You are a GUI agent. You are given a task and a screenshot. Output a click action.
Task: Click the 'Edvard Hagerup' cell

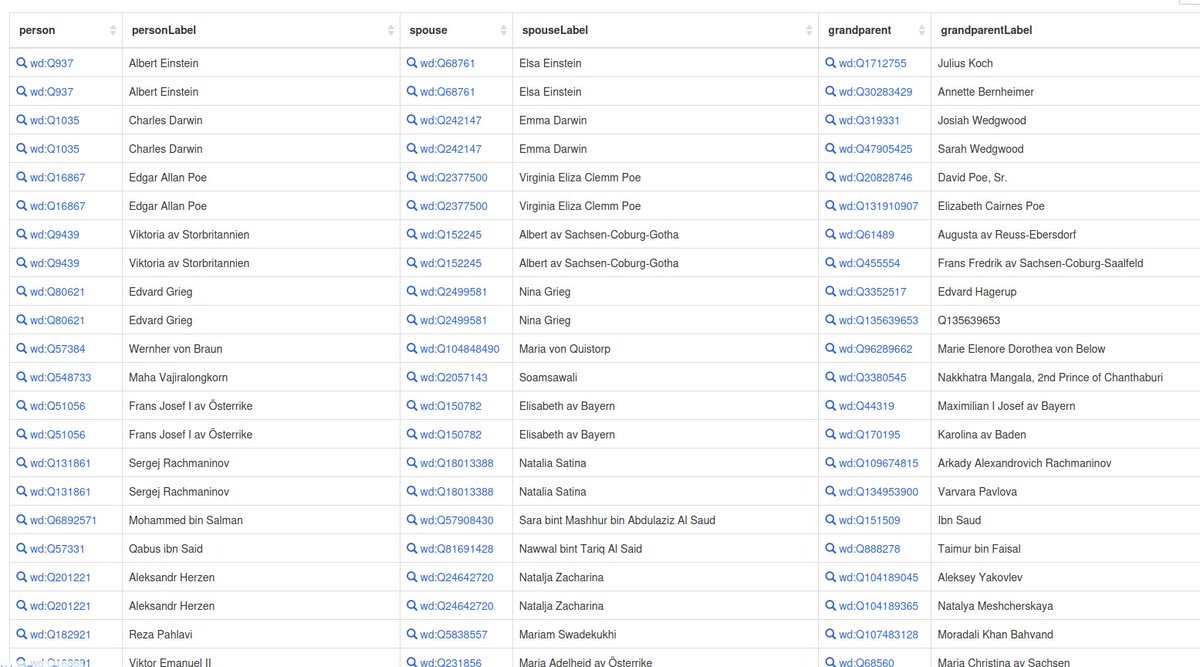[x=1065, y=291]
